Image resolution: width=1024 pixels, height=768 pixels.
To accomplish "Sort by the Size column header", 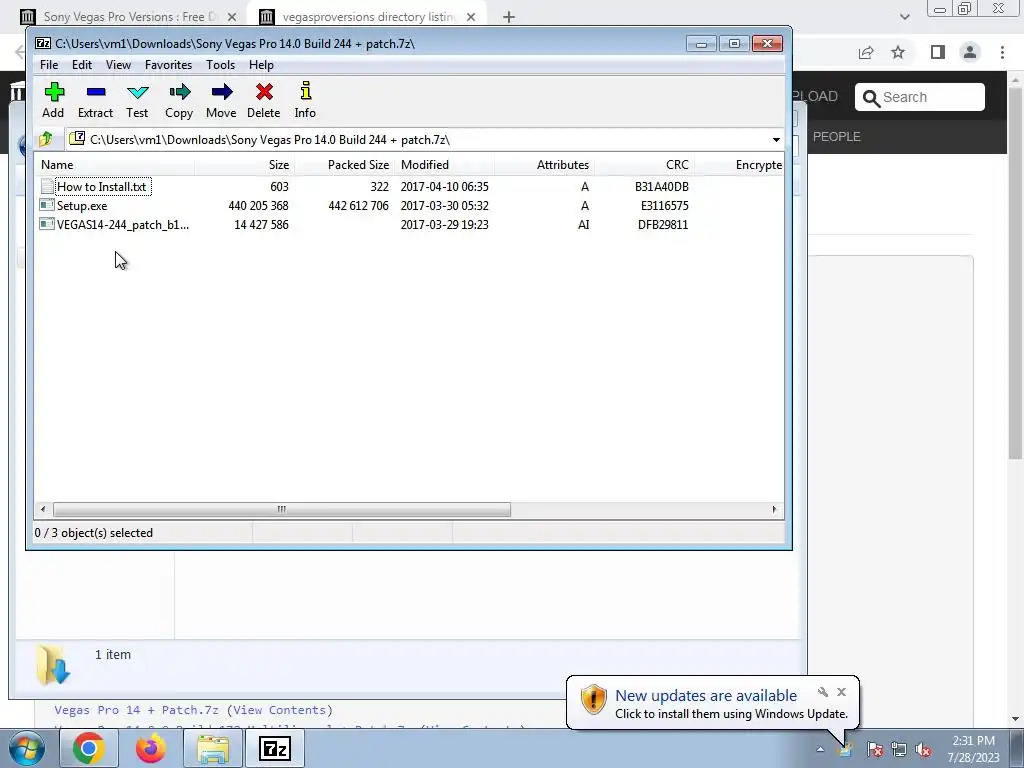I will pyautogui.click(x=244, y=165).
